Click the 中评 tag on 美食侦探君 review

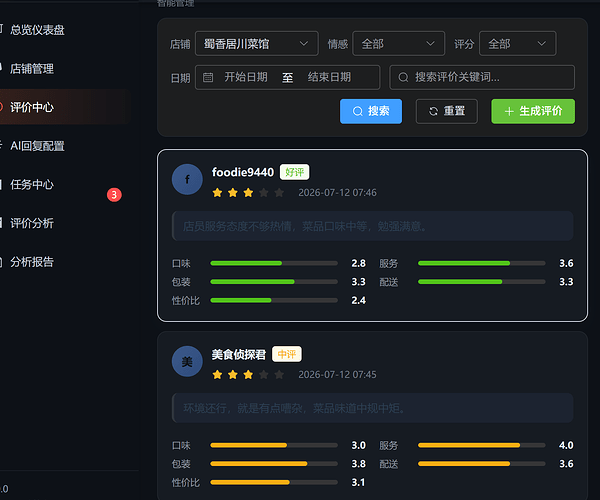pyautogui.click(x=287, y=354)
